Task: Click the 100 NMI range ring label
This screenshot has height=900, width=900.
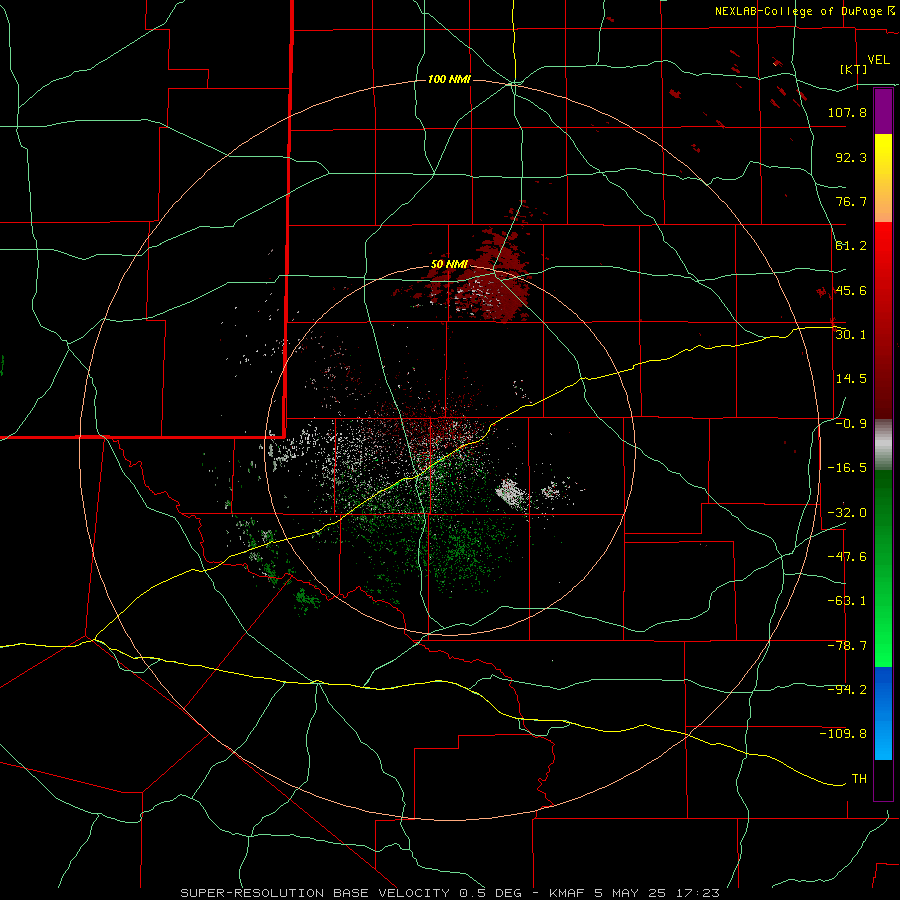Action: (x=449, y=79)
